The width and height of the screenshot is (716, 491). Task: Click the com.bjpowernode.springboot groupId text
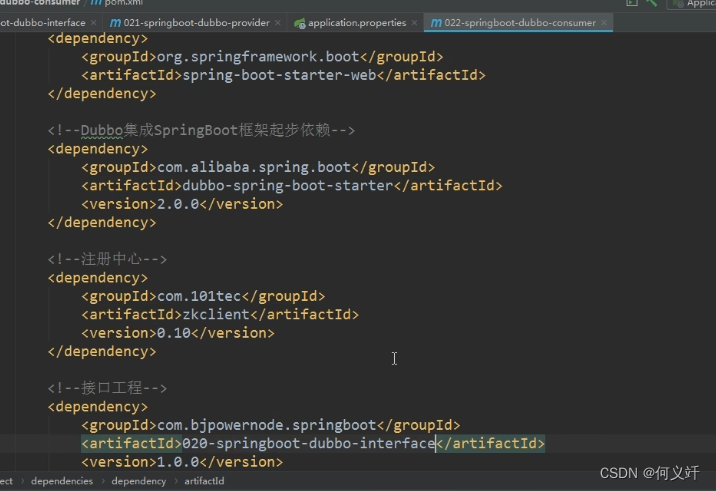pyautogui.click(x=267, y=425)
